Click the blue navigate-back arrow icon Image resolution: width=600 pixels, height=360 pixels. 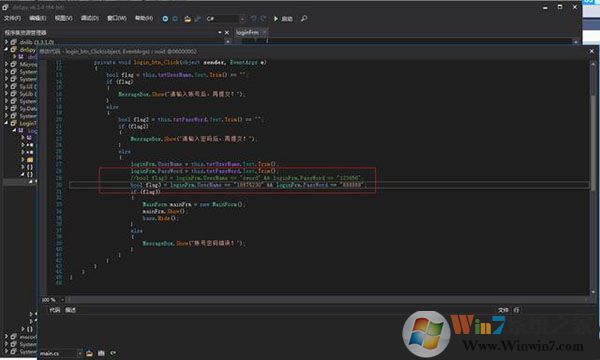click(165, 18)
